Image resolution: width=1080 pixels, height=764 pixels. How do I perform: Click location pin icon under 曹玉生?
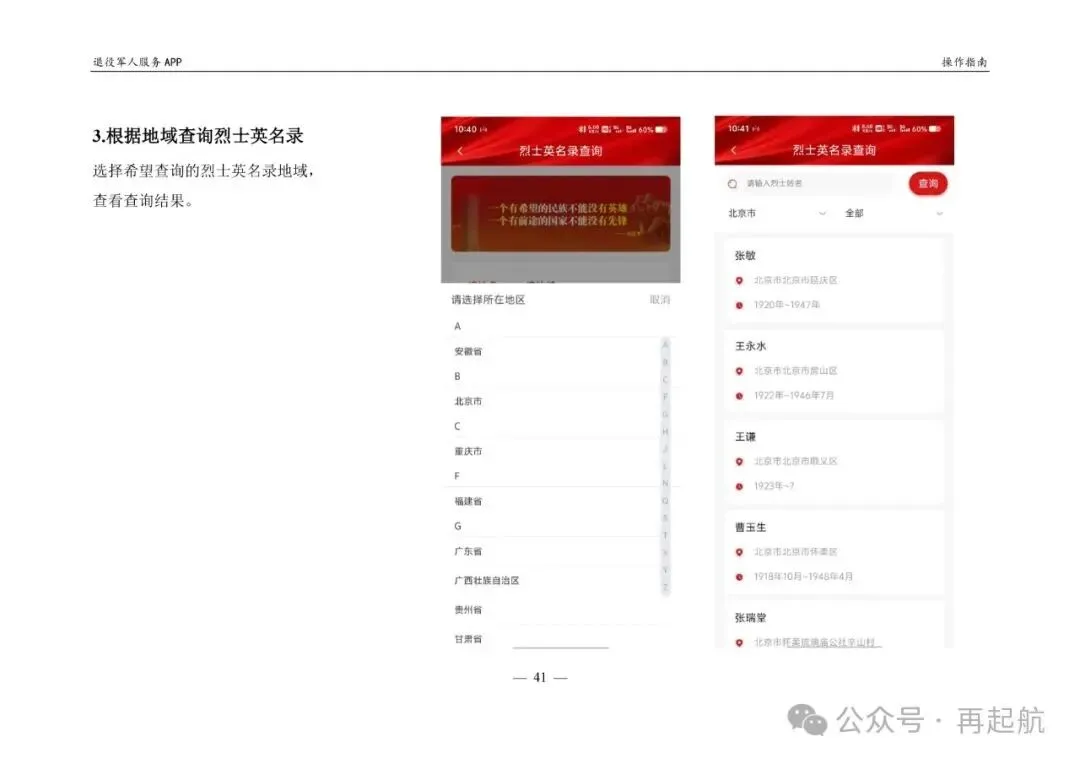coord(739,553)
